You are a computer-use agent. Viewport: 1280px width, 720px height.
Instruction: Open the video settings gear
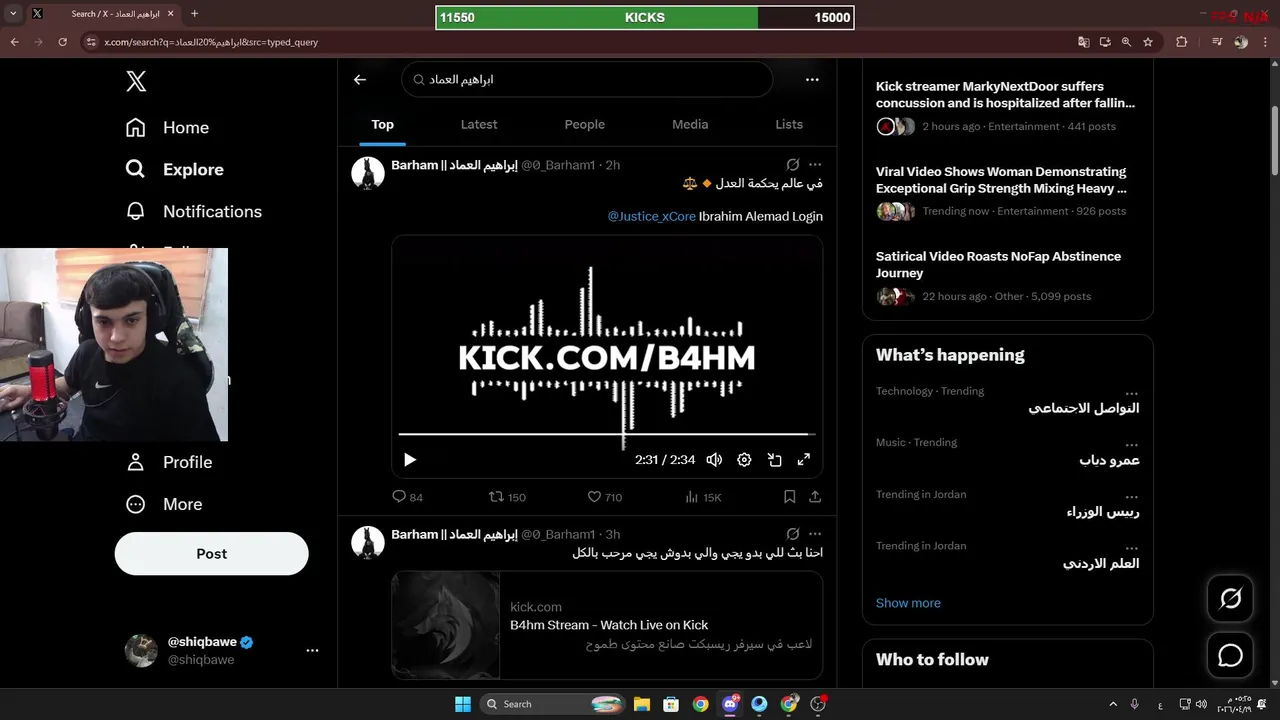[x=744, y=460]
